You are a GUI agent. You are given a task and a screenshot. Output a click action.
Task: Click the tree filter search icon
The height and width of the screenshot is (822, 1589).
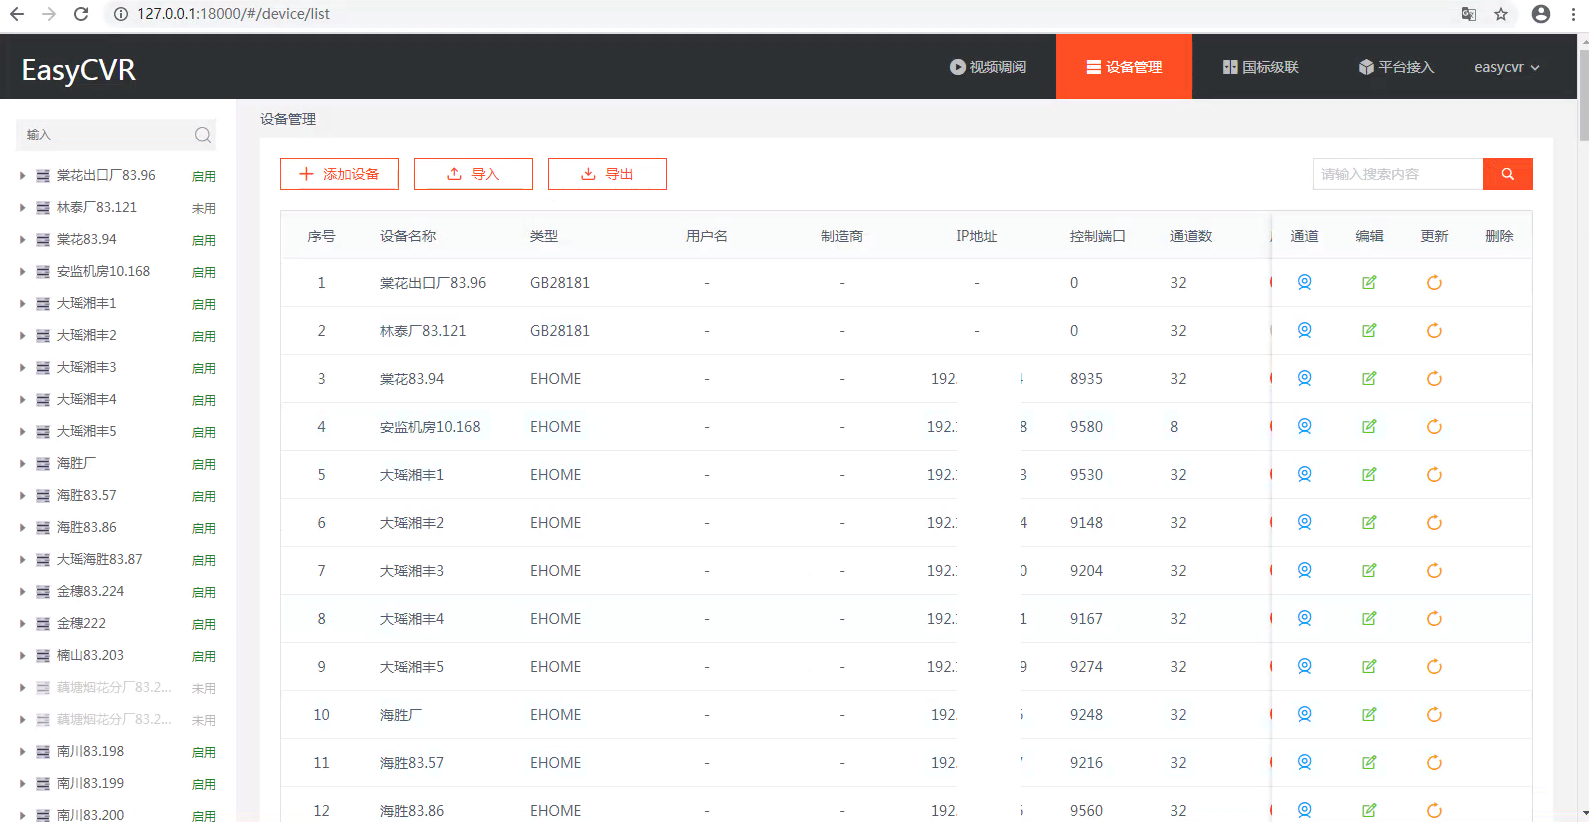[202, 135]
